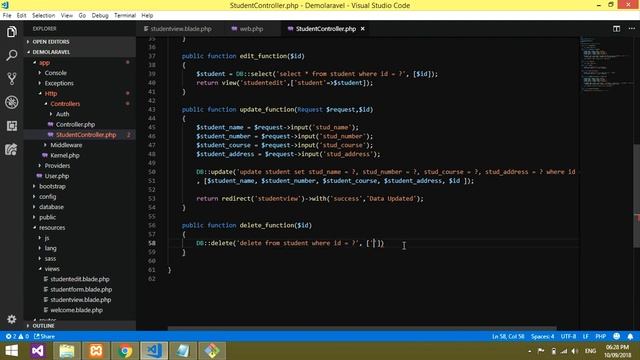Collapse the Http folder
The image size is (640, 360).
(x=79, y=93)
